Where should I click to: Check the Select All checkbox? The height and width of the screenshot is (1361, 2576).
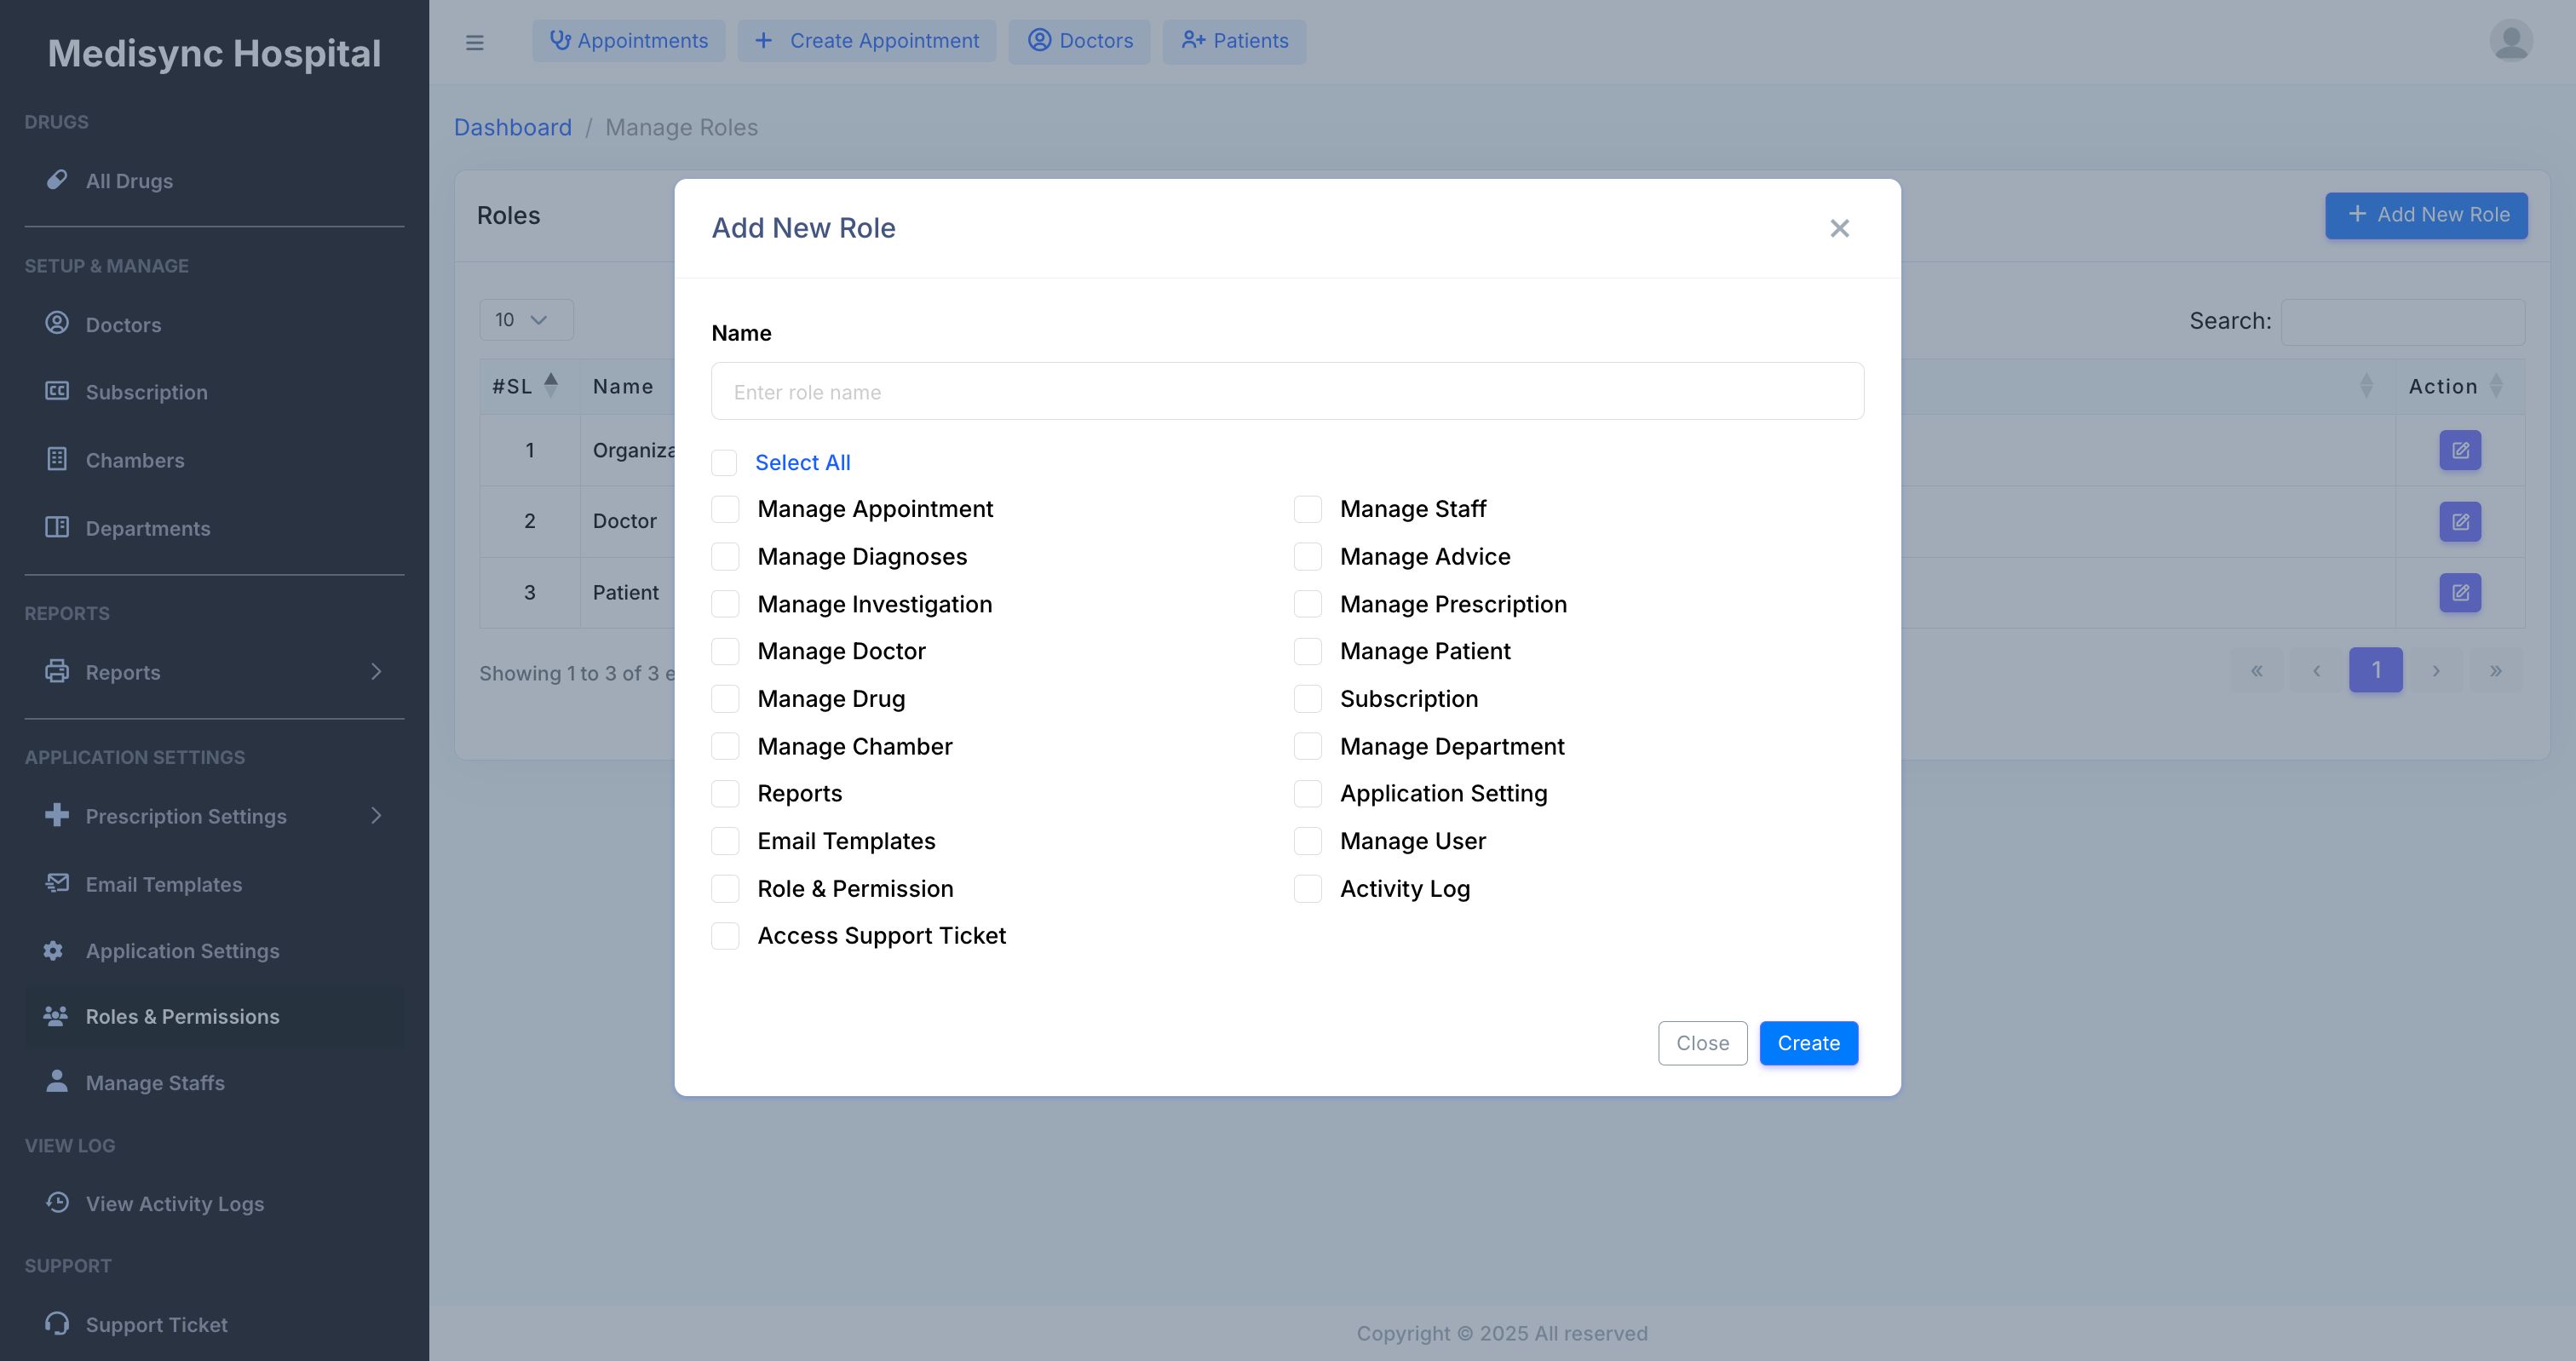click(724, 462)
